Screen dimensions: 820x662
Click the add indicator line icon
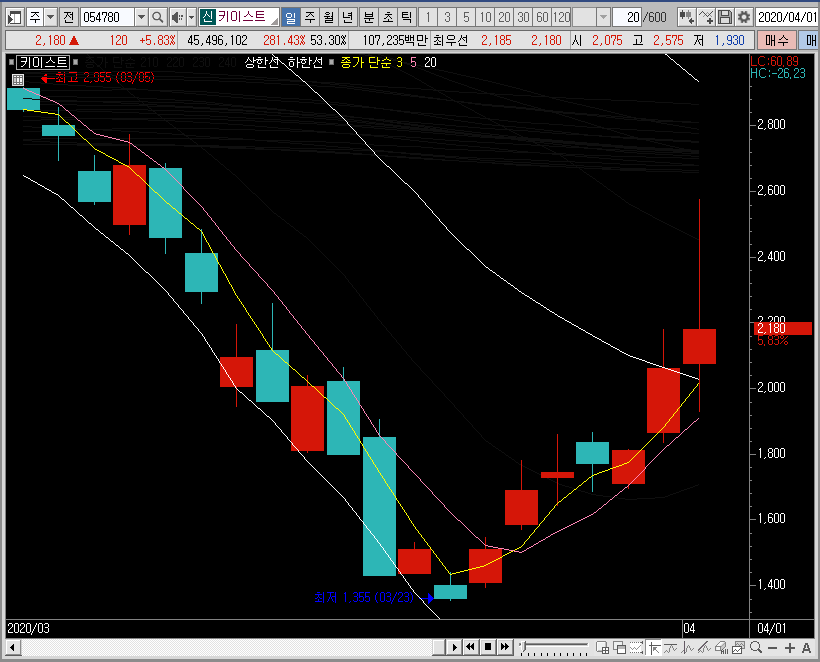click(x=705, y=17)
